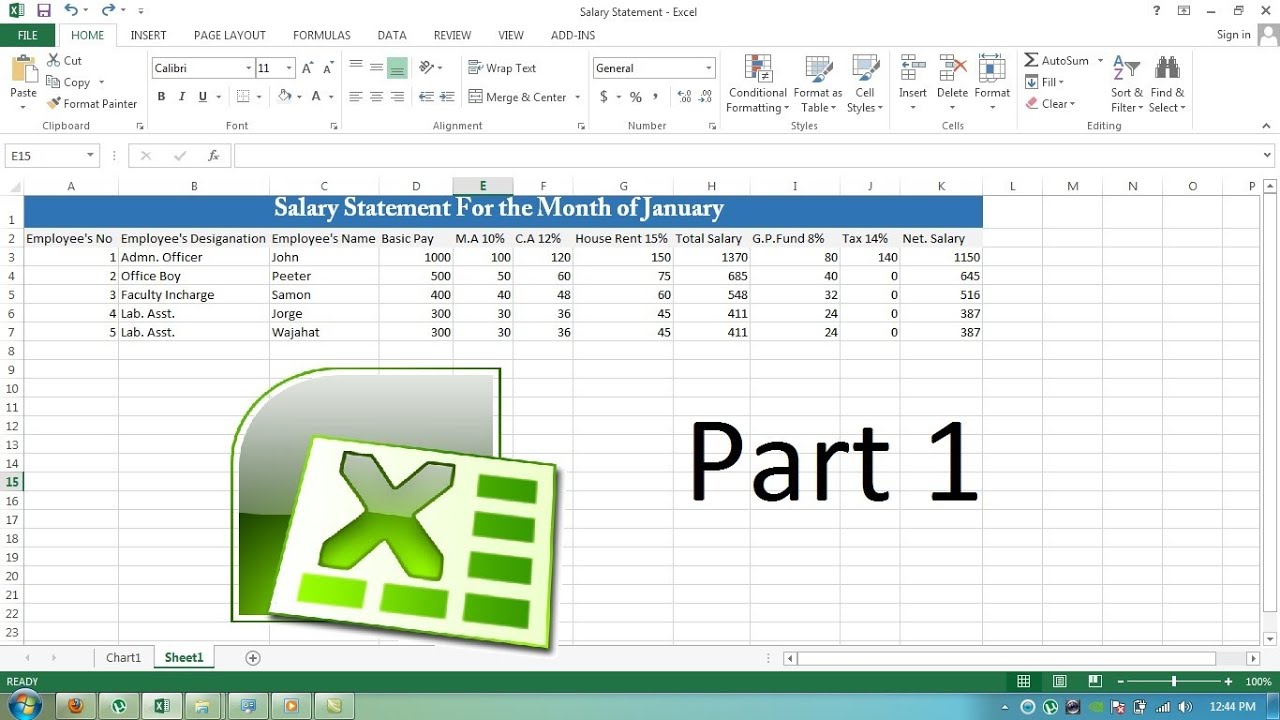Switch to the INSERT tab
This screenshot has height=720, width=1280.
pyautogui.click(x=148, y=35)
